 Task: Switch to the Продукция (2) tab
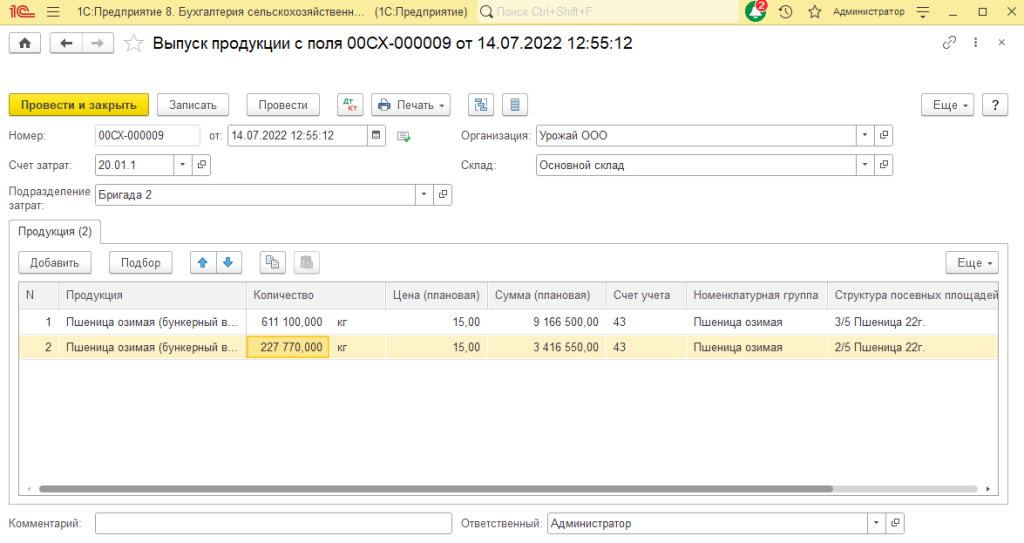(55, 231)
